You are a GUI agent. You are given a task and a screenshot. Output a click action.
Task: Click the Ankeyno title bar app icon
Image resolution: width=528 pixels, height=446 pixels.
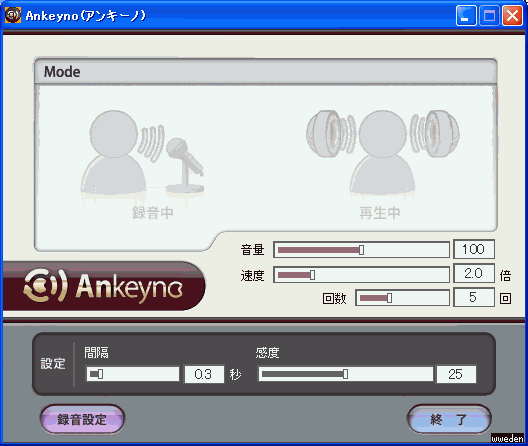13,15
